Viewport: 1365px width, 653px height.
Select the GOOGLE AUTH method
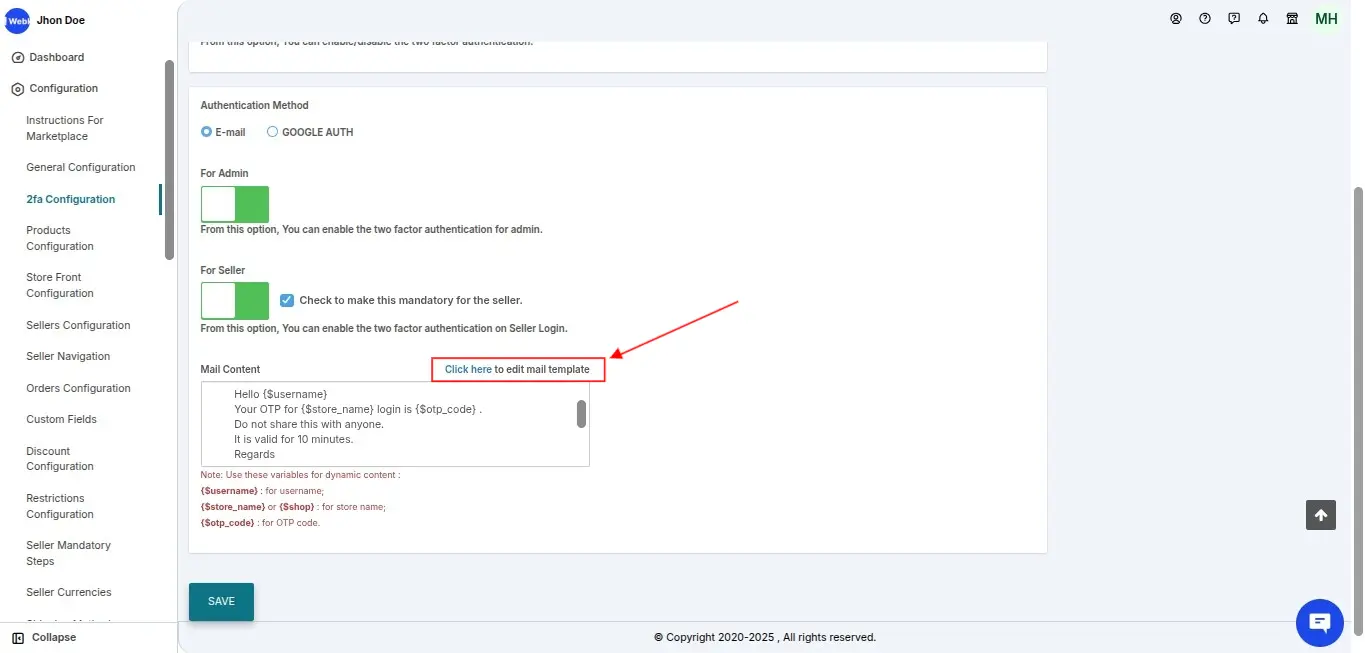pos(272,132)
